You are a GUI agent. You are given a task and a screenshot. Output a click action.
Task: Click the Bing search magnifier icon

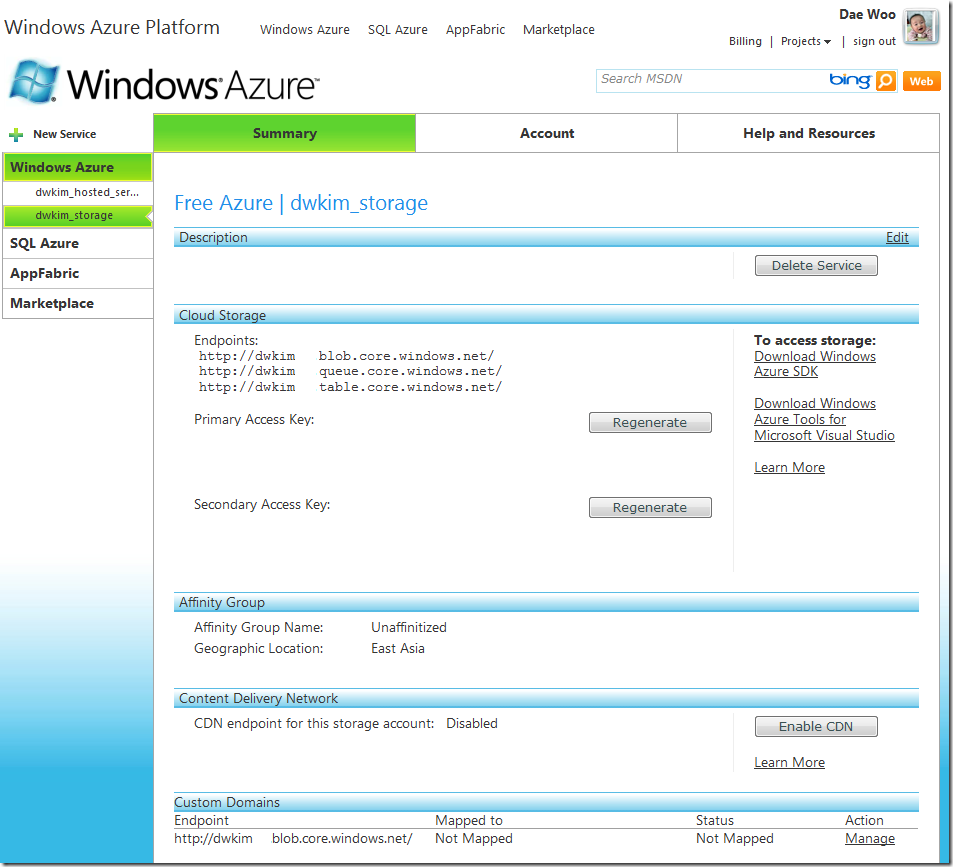click(x=886, y=80)
